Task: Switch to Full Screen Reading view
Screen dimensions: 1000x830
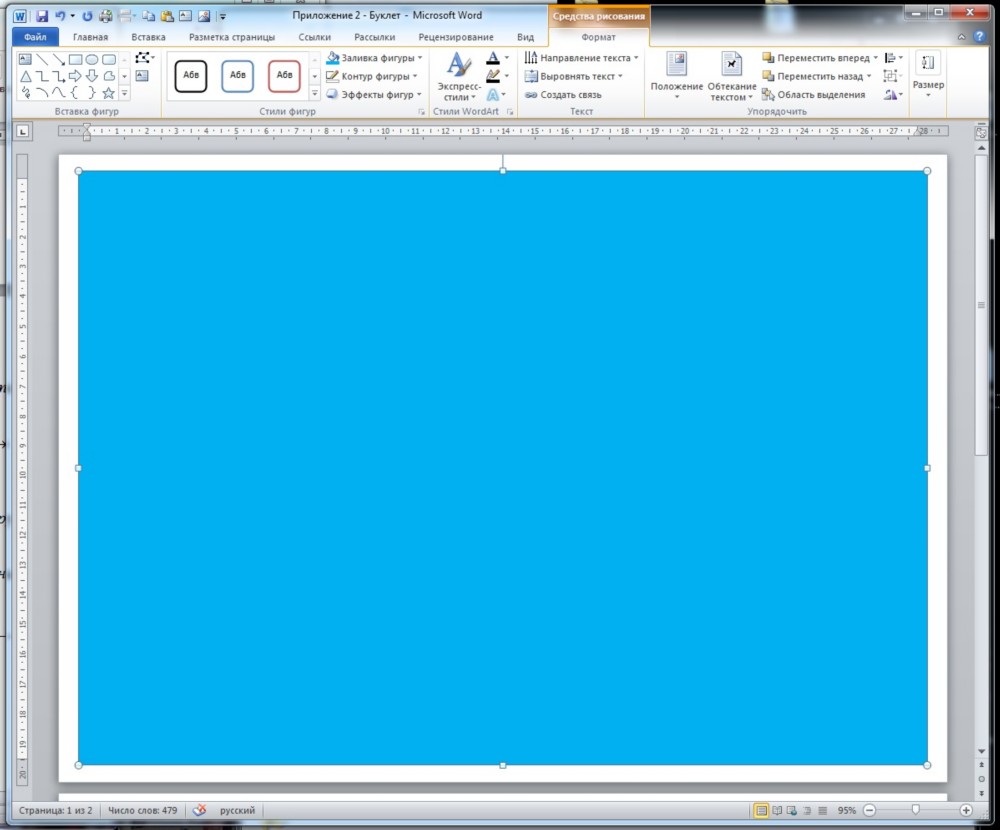Action: click(x=777, y=810)
